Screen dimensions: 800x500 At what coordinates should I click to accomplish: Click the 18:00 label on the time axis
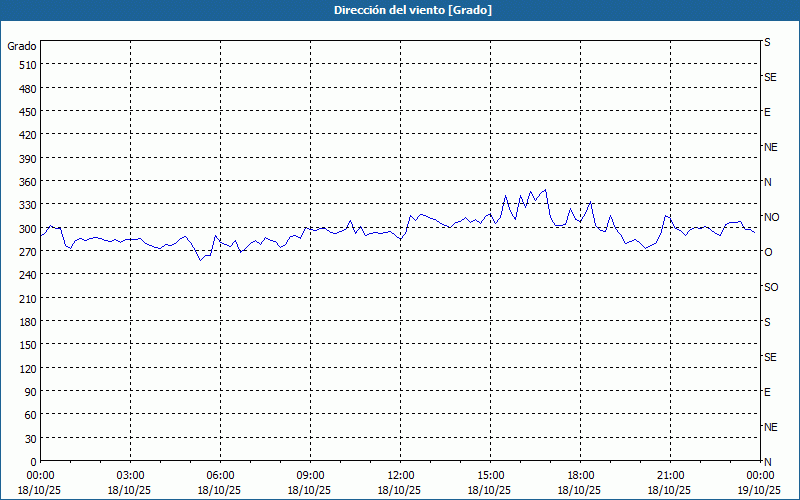click(580, 475)
